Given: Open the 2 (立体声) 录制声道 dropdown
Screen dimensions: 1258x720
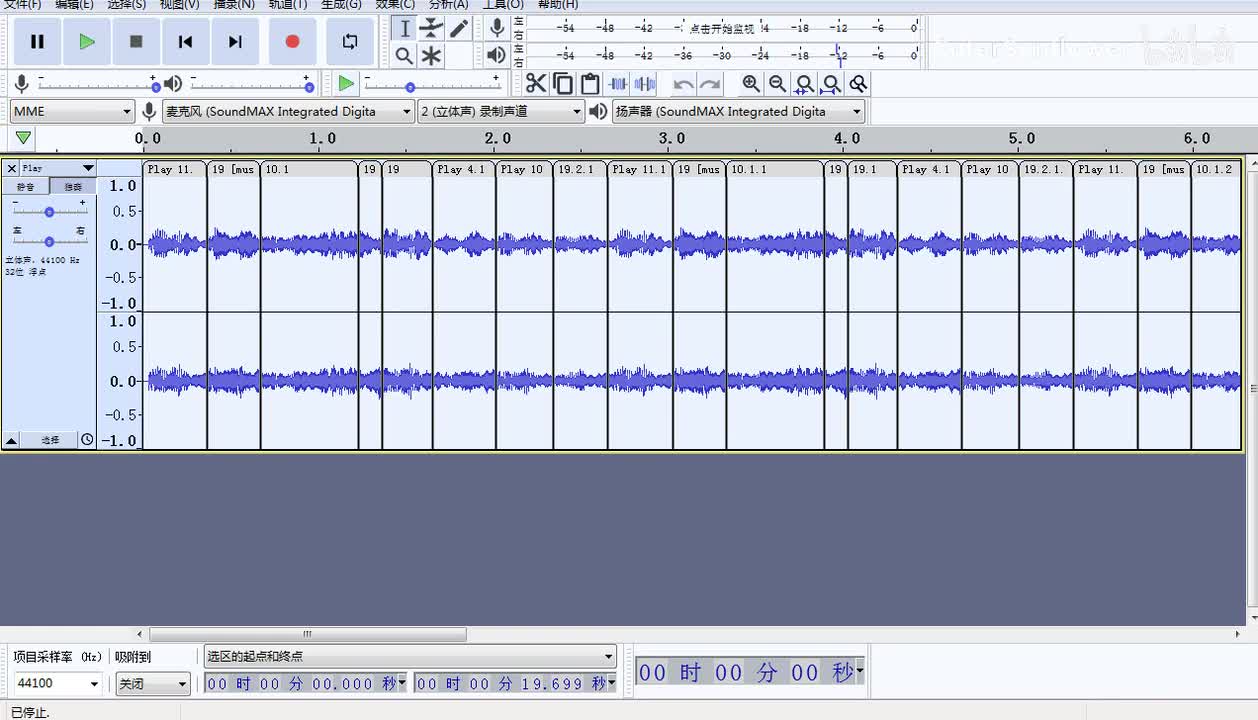Looking at the screenshot, I should (x=501, y=111).
